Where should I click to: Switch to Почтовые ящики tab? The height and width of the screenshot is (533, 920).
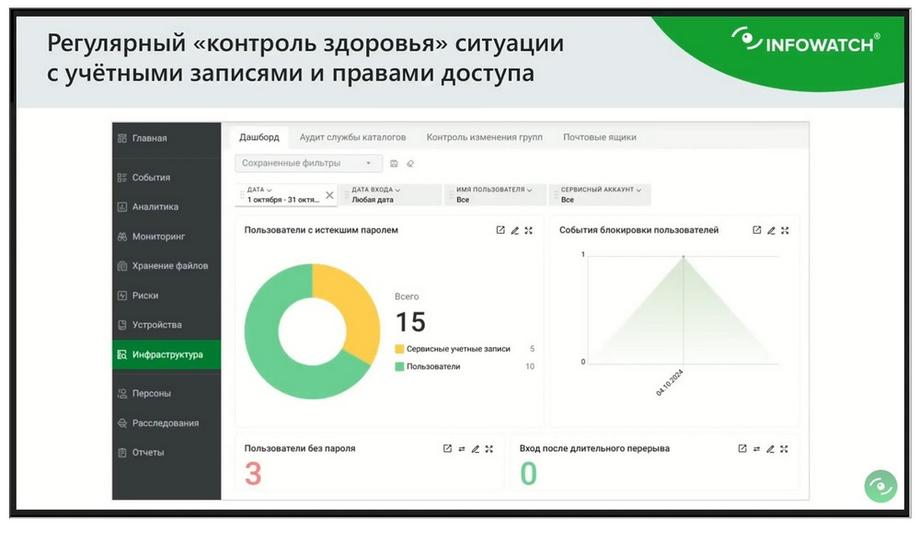600,137
